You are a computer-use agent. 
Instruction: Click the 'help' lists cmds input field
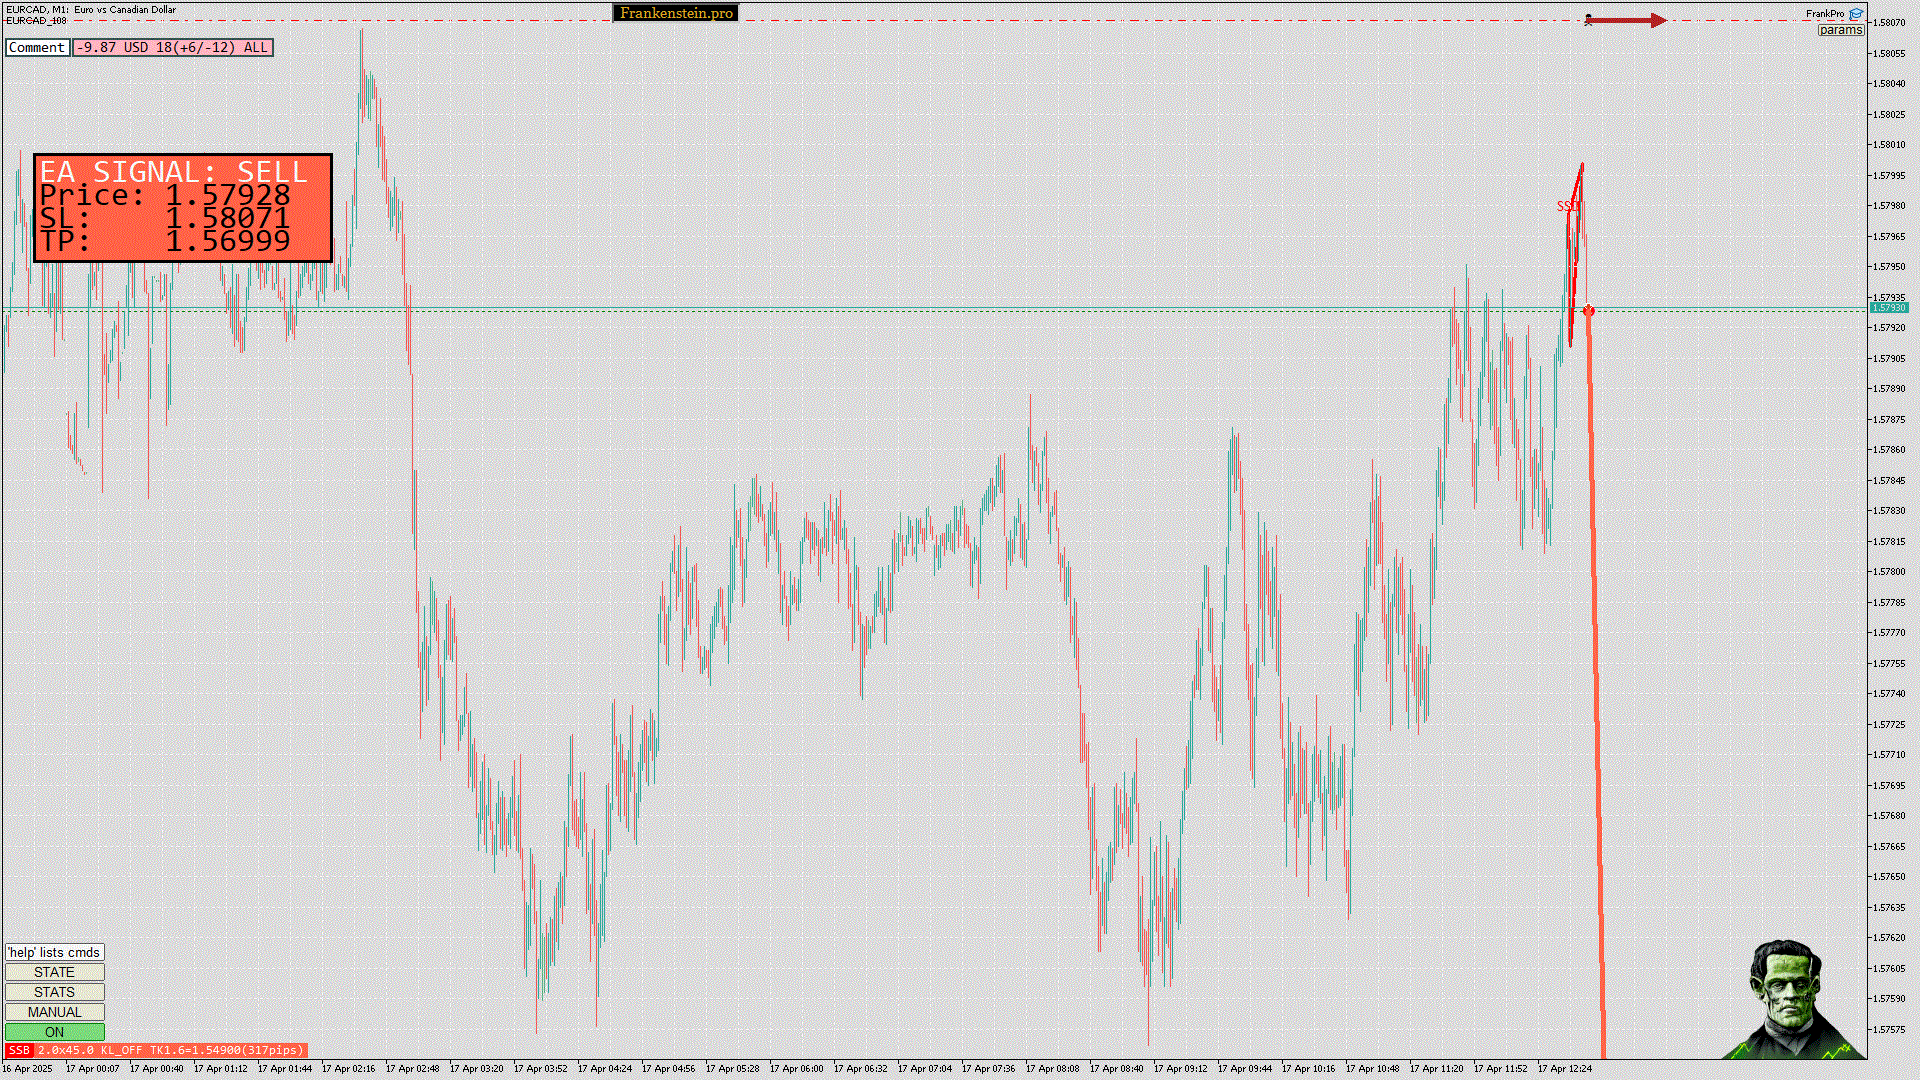pyautogui.click(x=54, y=952)
